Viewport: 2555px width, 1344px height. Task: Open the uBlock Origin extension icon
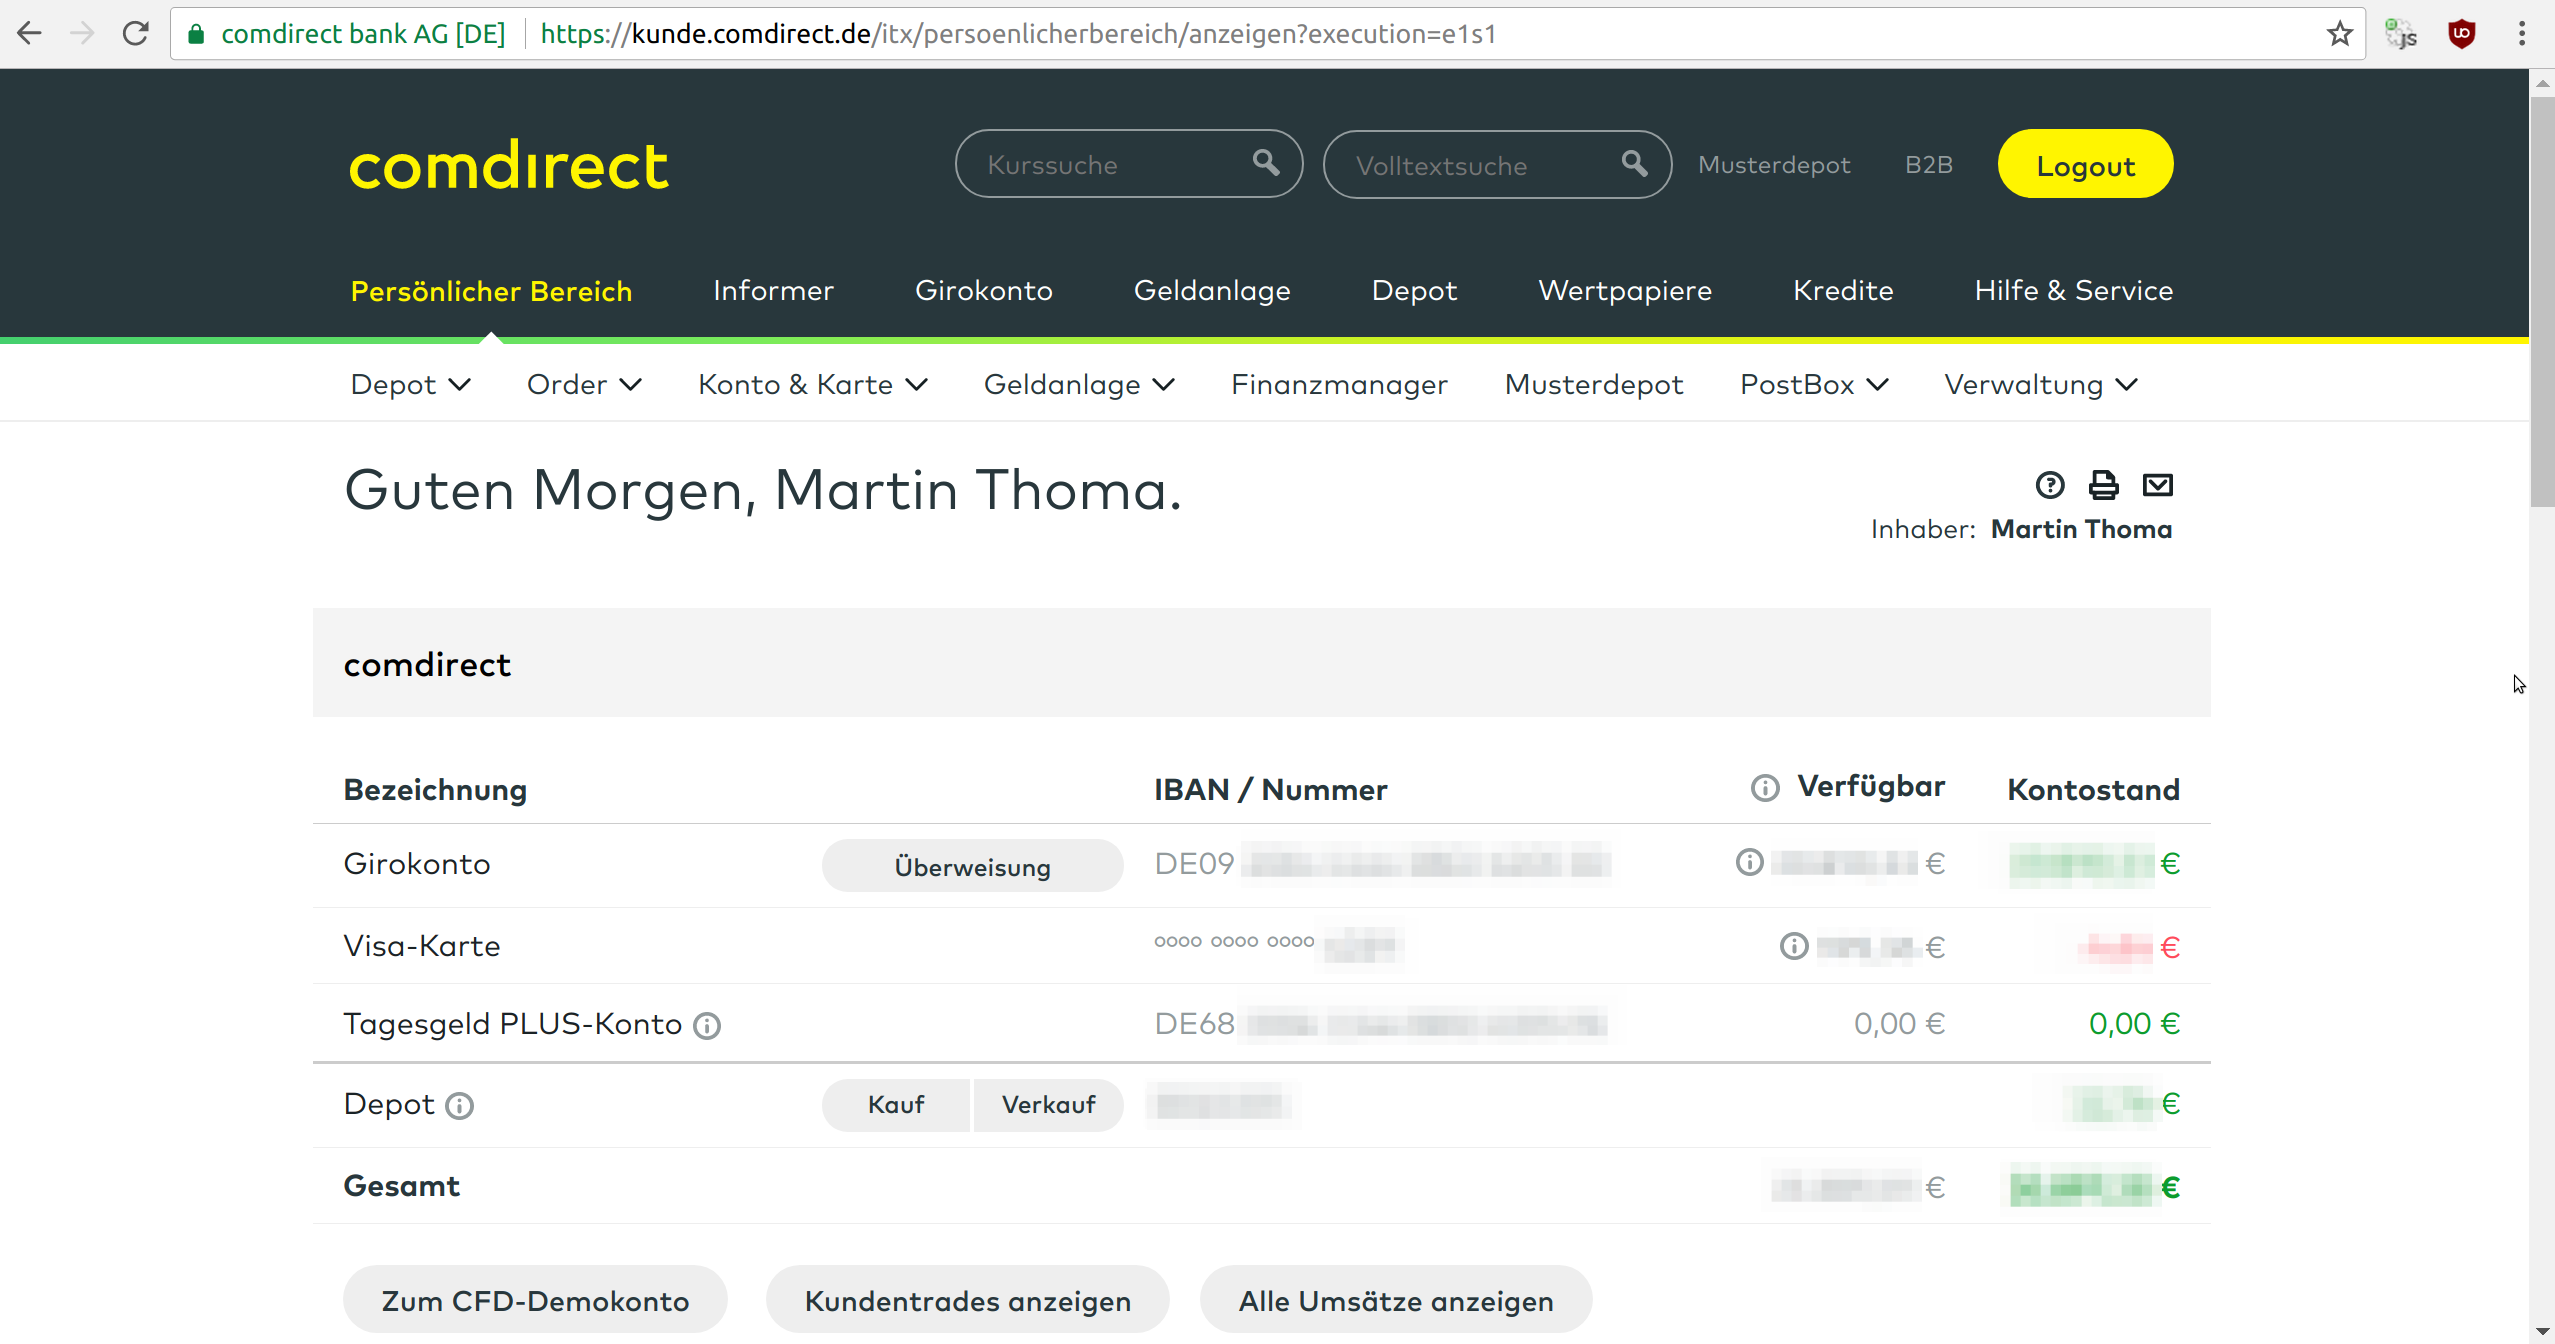pyautogui.click(x=2462, y=33)
